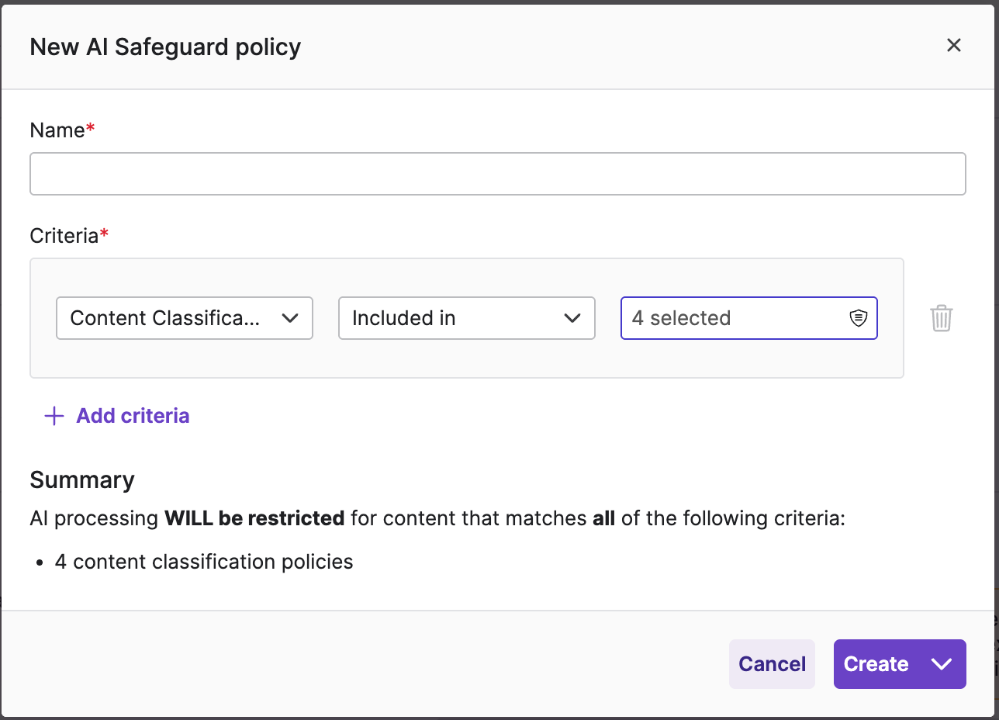This screenshot has height=720, width=999.
Task: Click the Summary heading
Action: coord(82,480)
